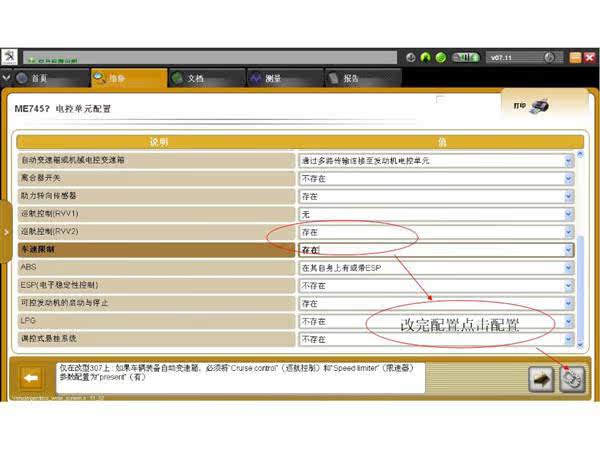The width and height of the screenshot is (600, 450).
Task: Click the grey round status icon beside the green icons
Action: tap(411, 57)
